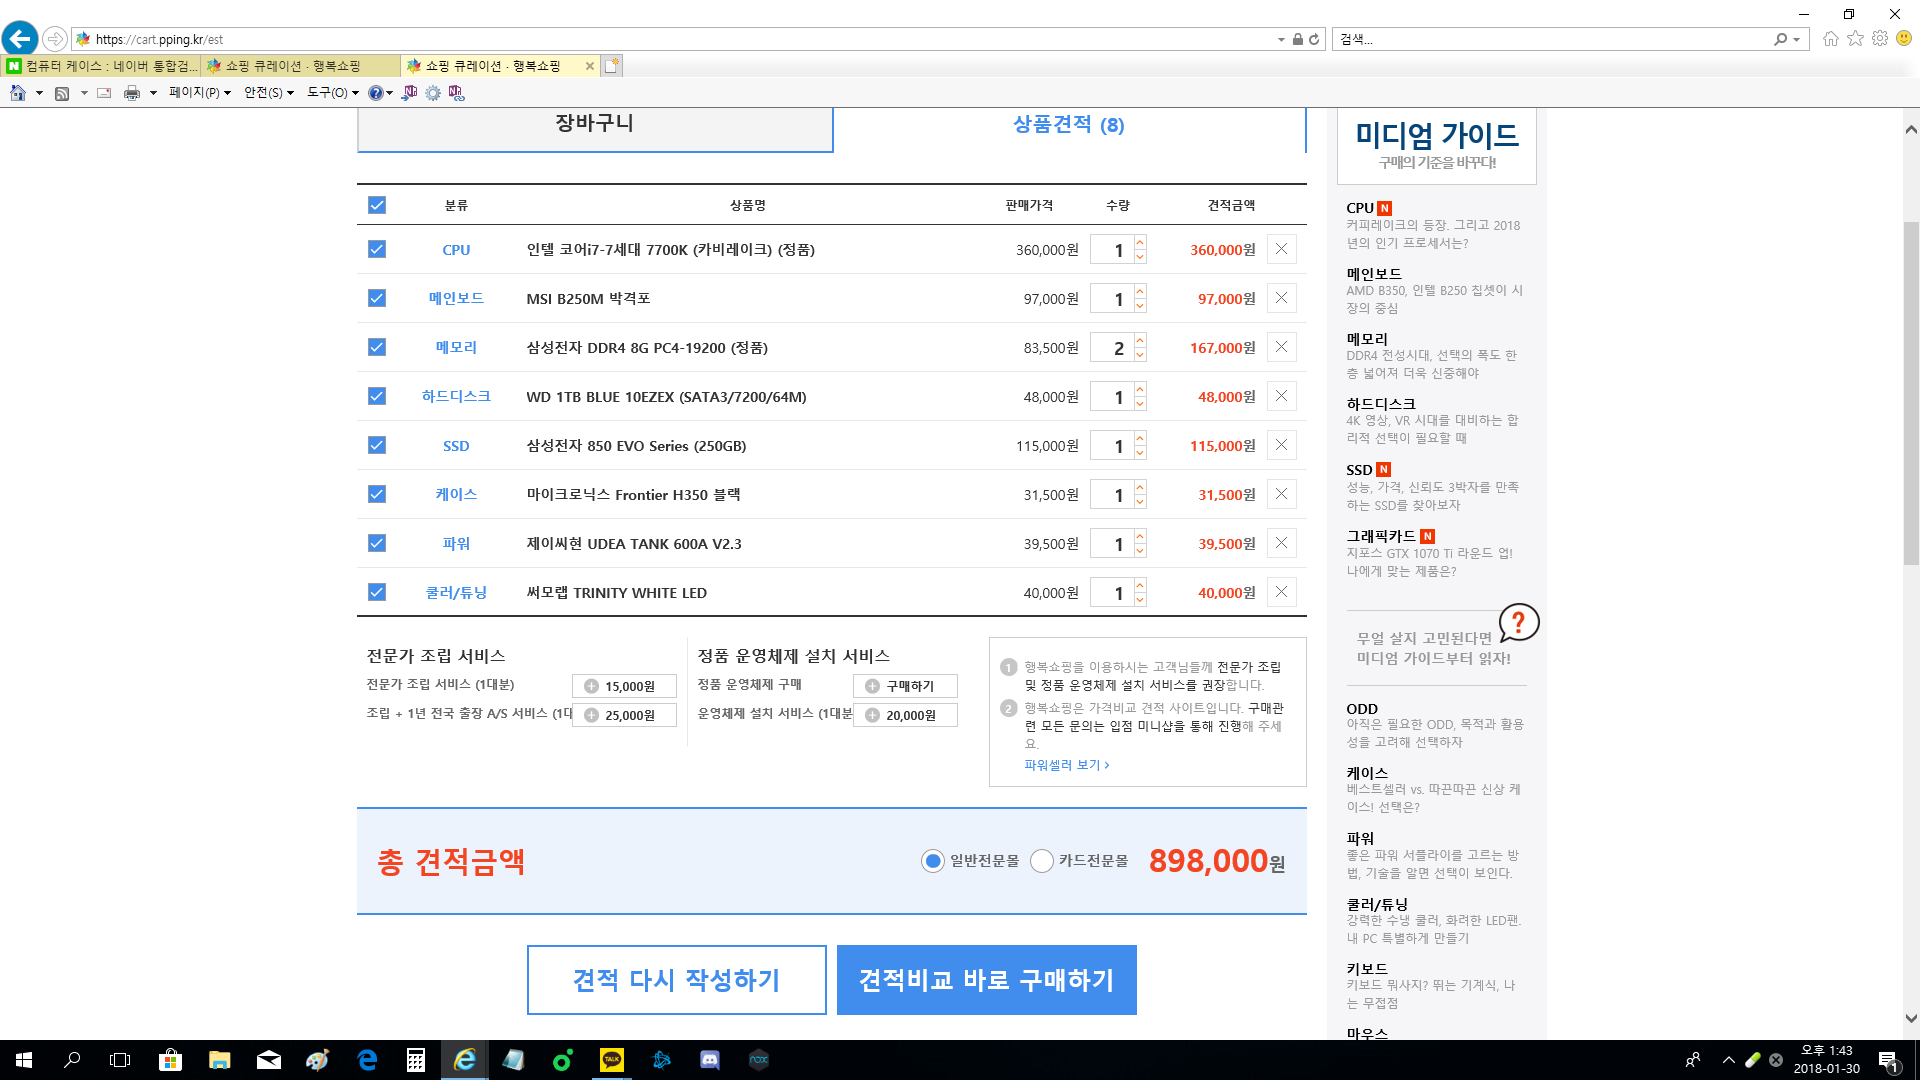The height and width of the screenshot is (1080, 1920).
Task: Click the browser search input field
Action: pyautogui.click(x=1553, y=39)
